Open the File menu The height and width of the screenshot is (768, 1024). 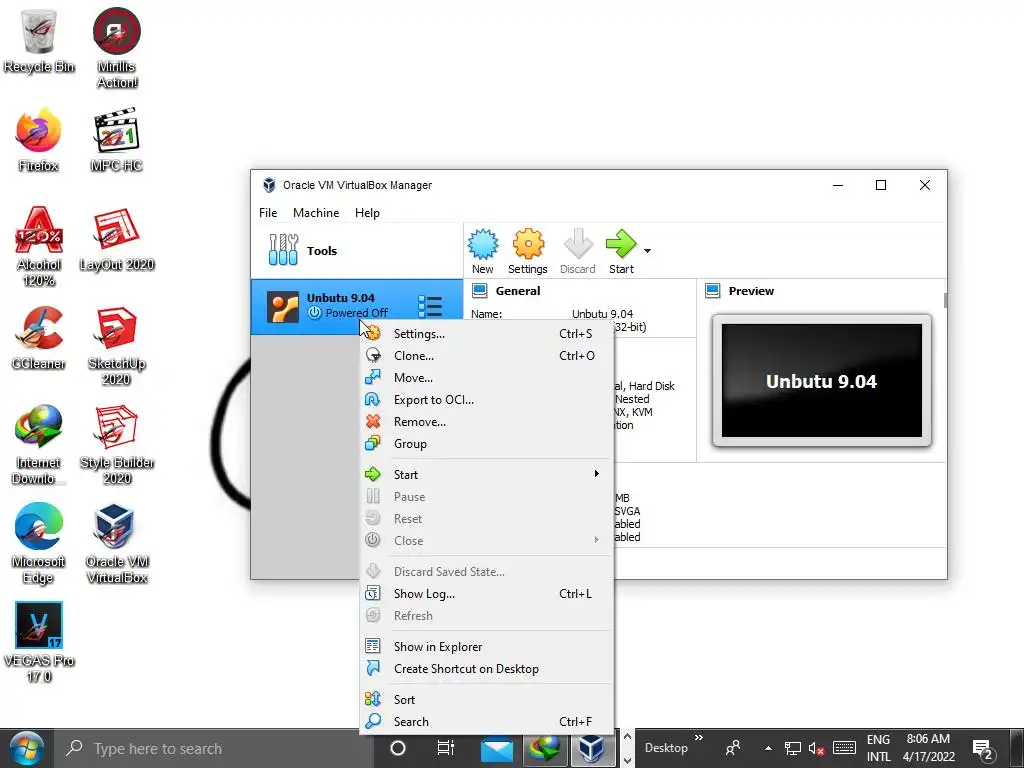[268, 213]
